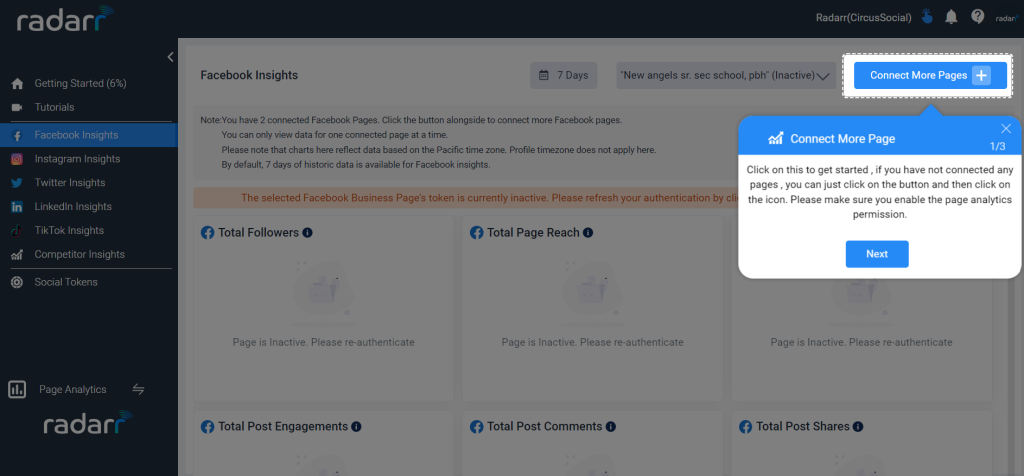Click the inactive token warning banner
Viewport: 1024px width, 476px height.
click(x=466, y=198)
